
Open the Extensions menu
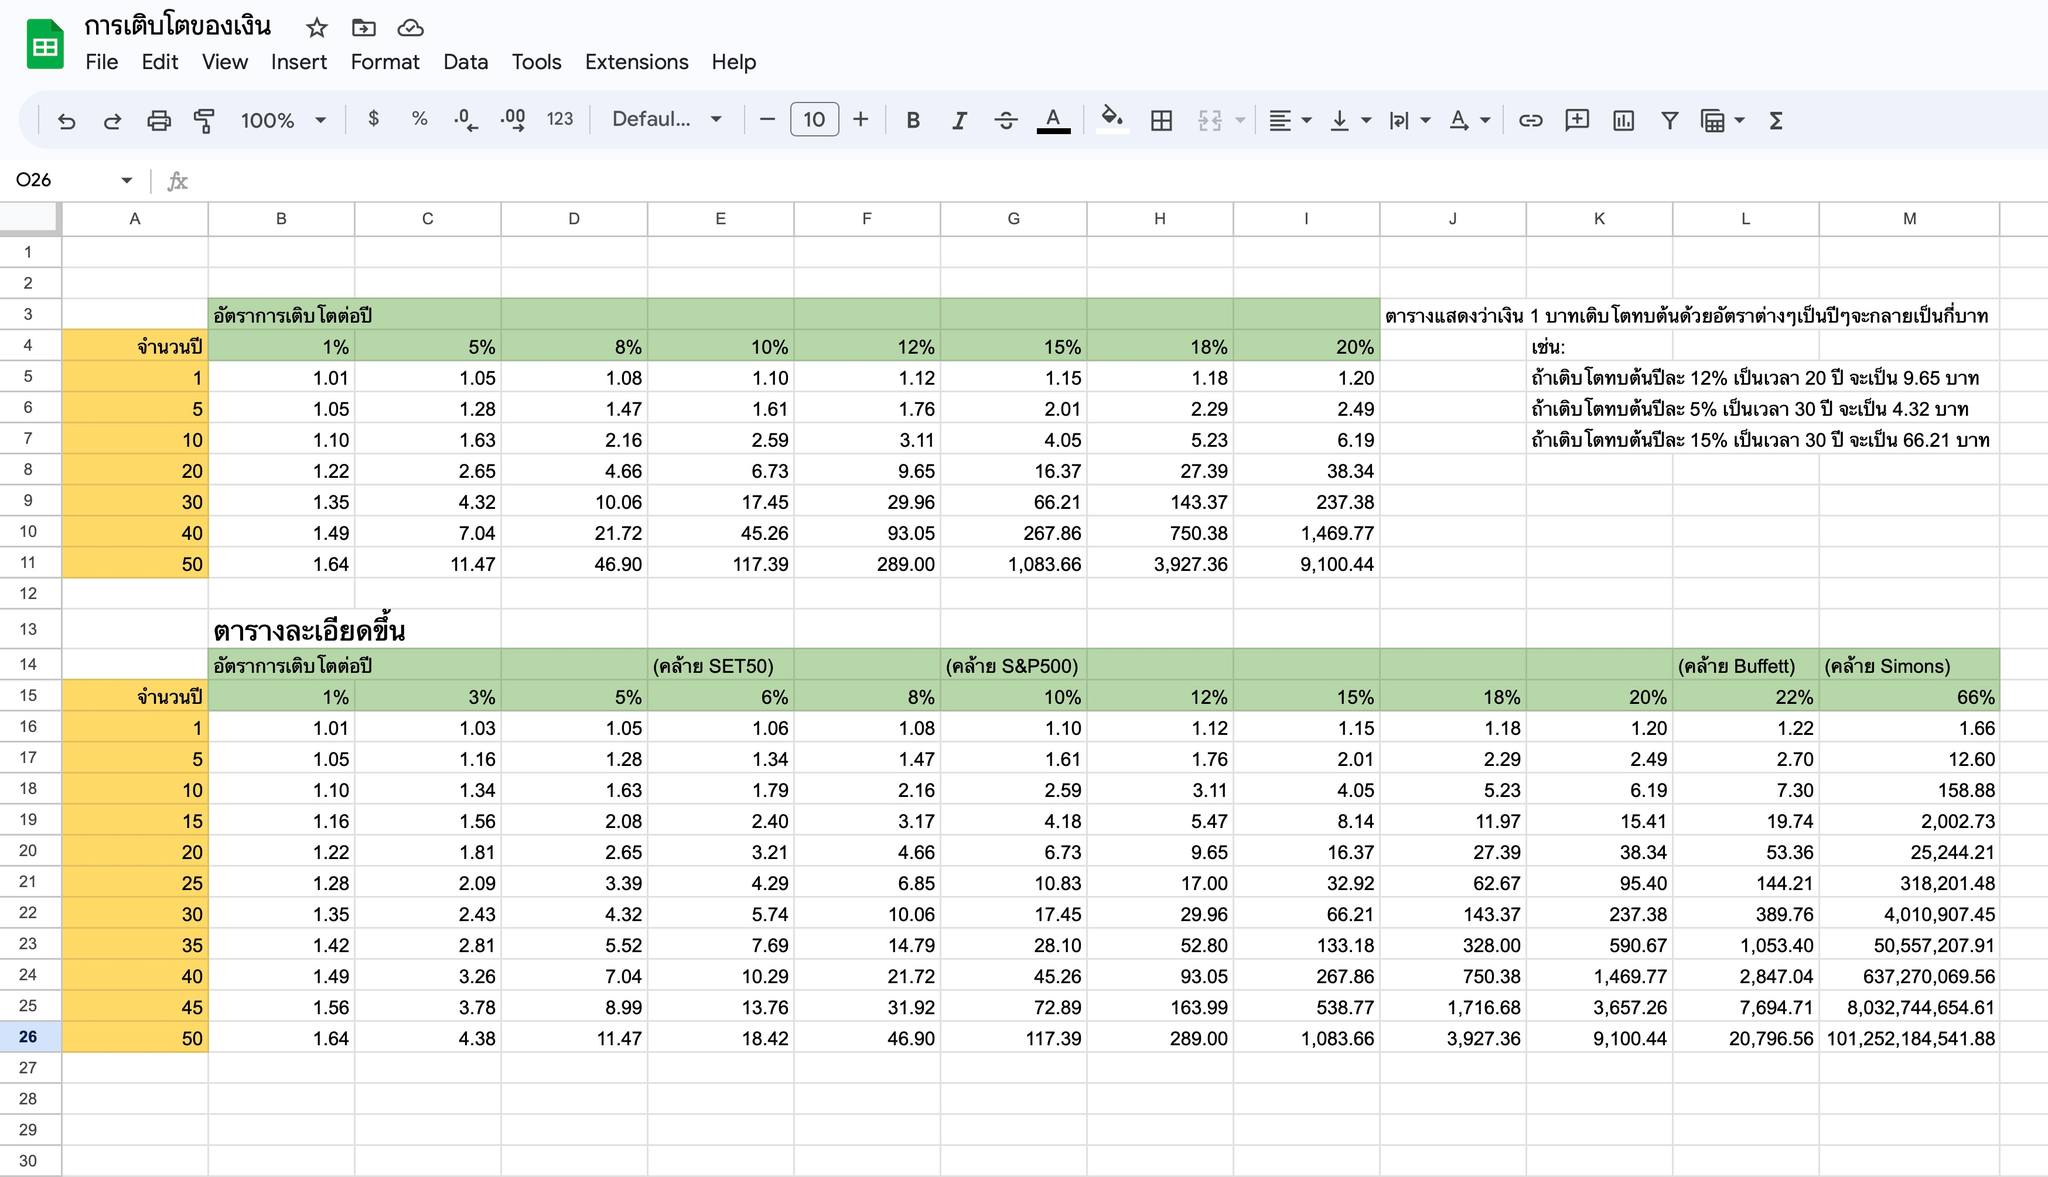click(x=636, y=62)
